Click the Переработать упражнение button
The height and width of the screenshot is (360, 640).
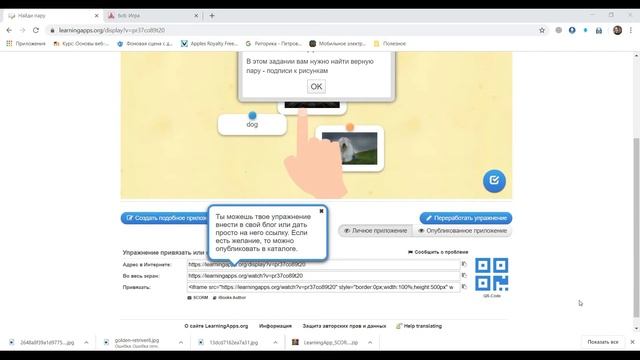click(x=466, y=218)
